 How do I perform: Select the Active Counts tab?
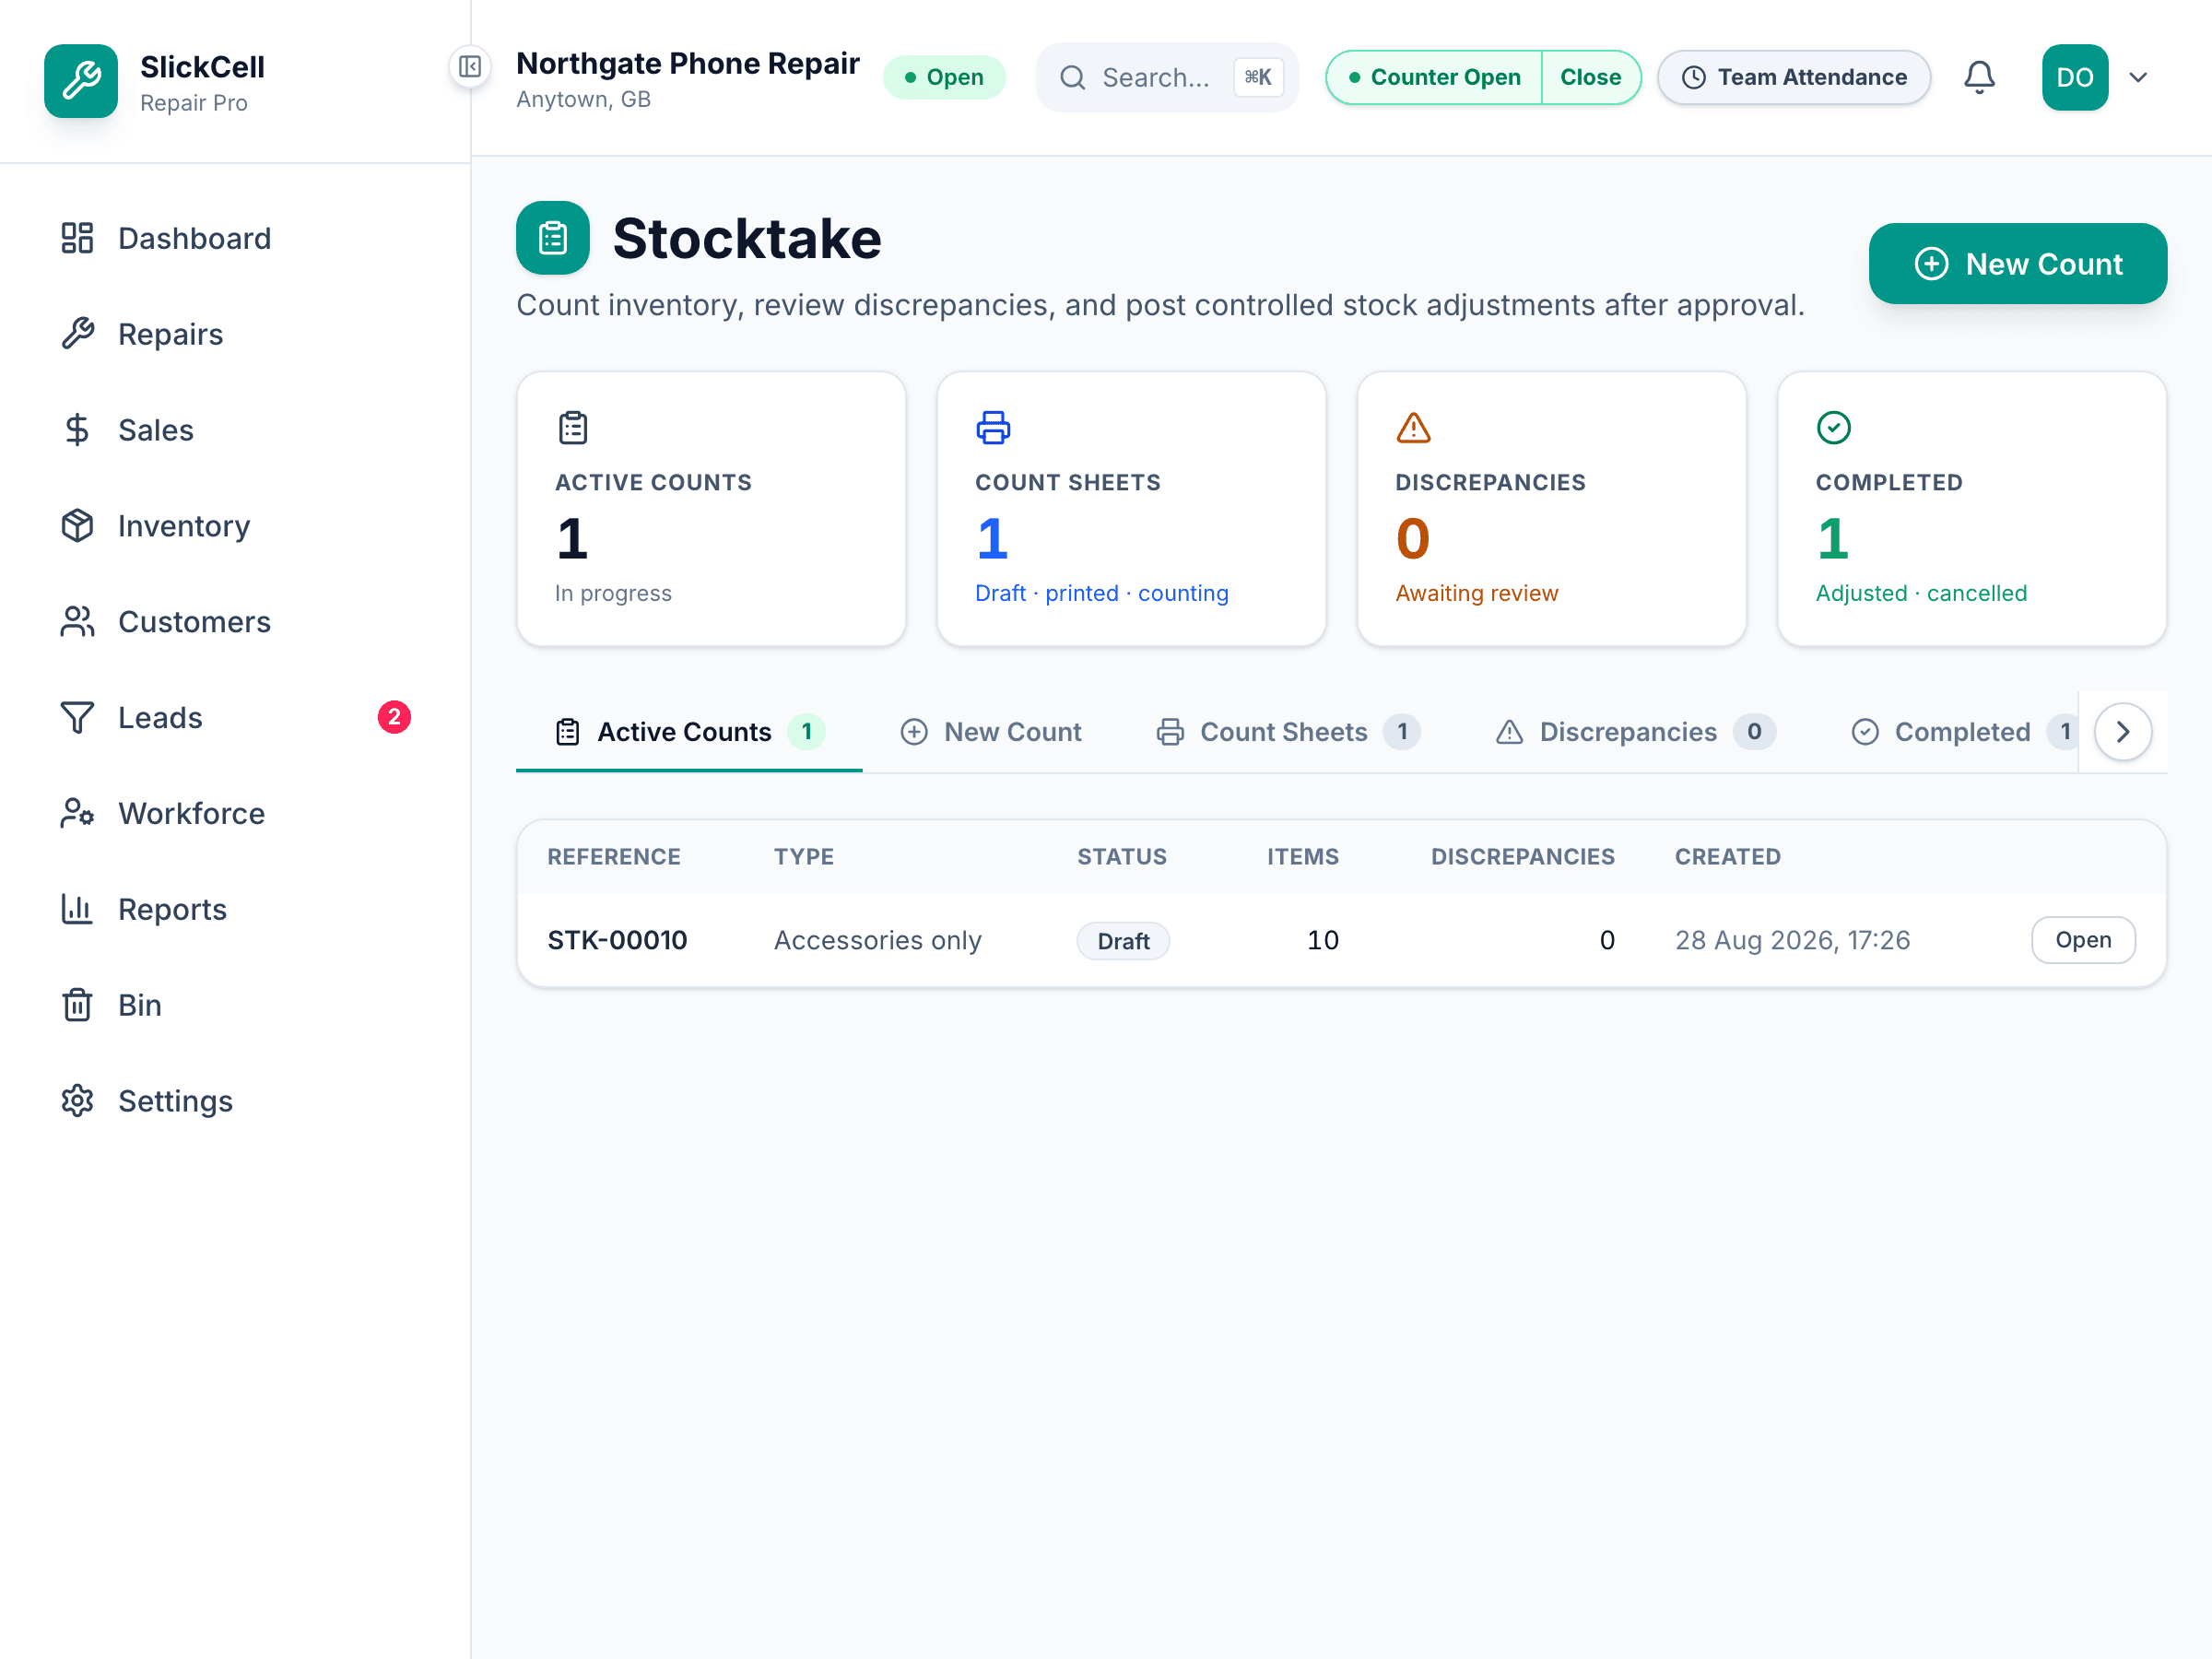click(x=689, y=732)
